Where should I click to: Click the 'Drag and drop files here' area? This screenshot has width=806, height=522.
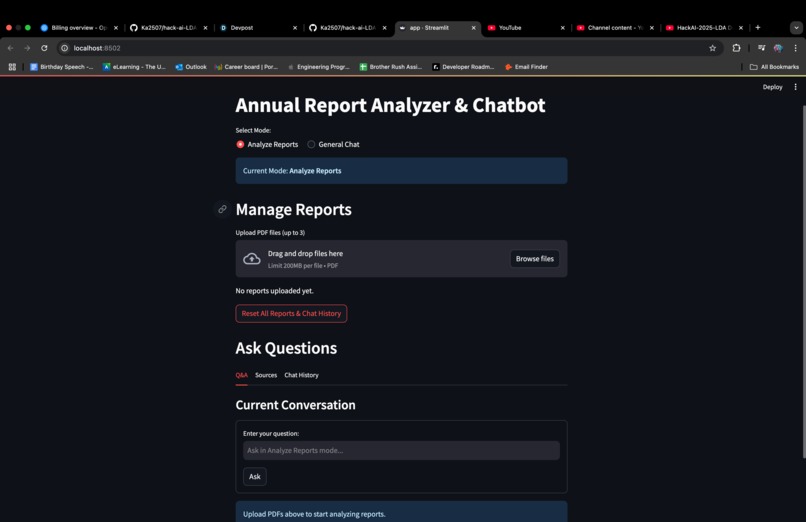point(401,258)
